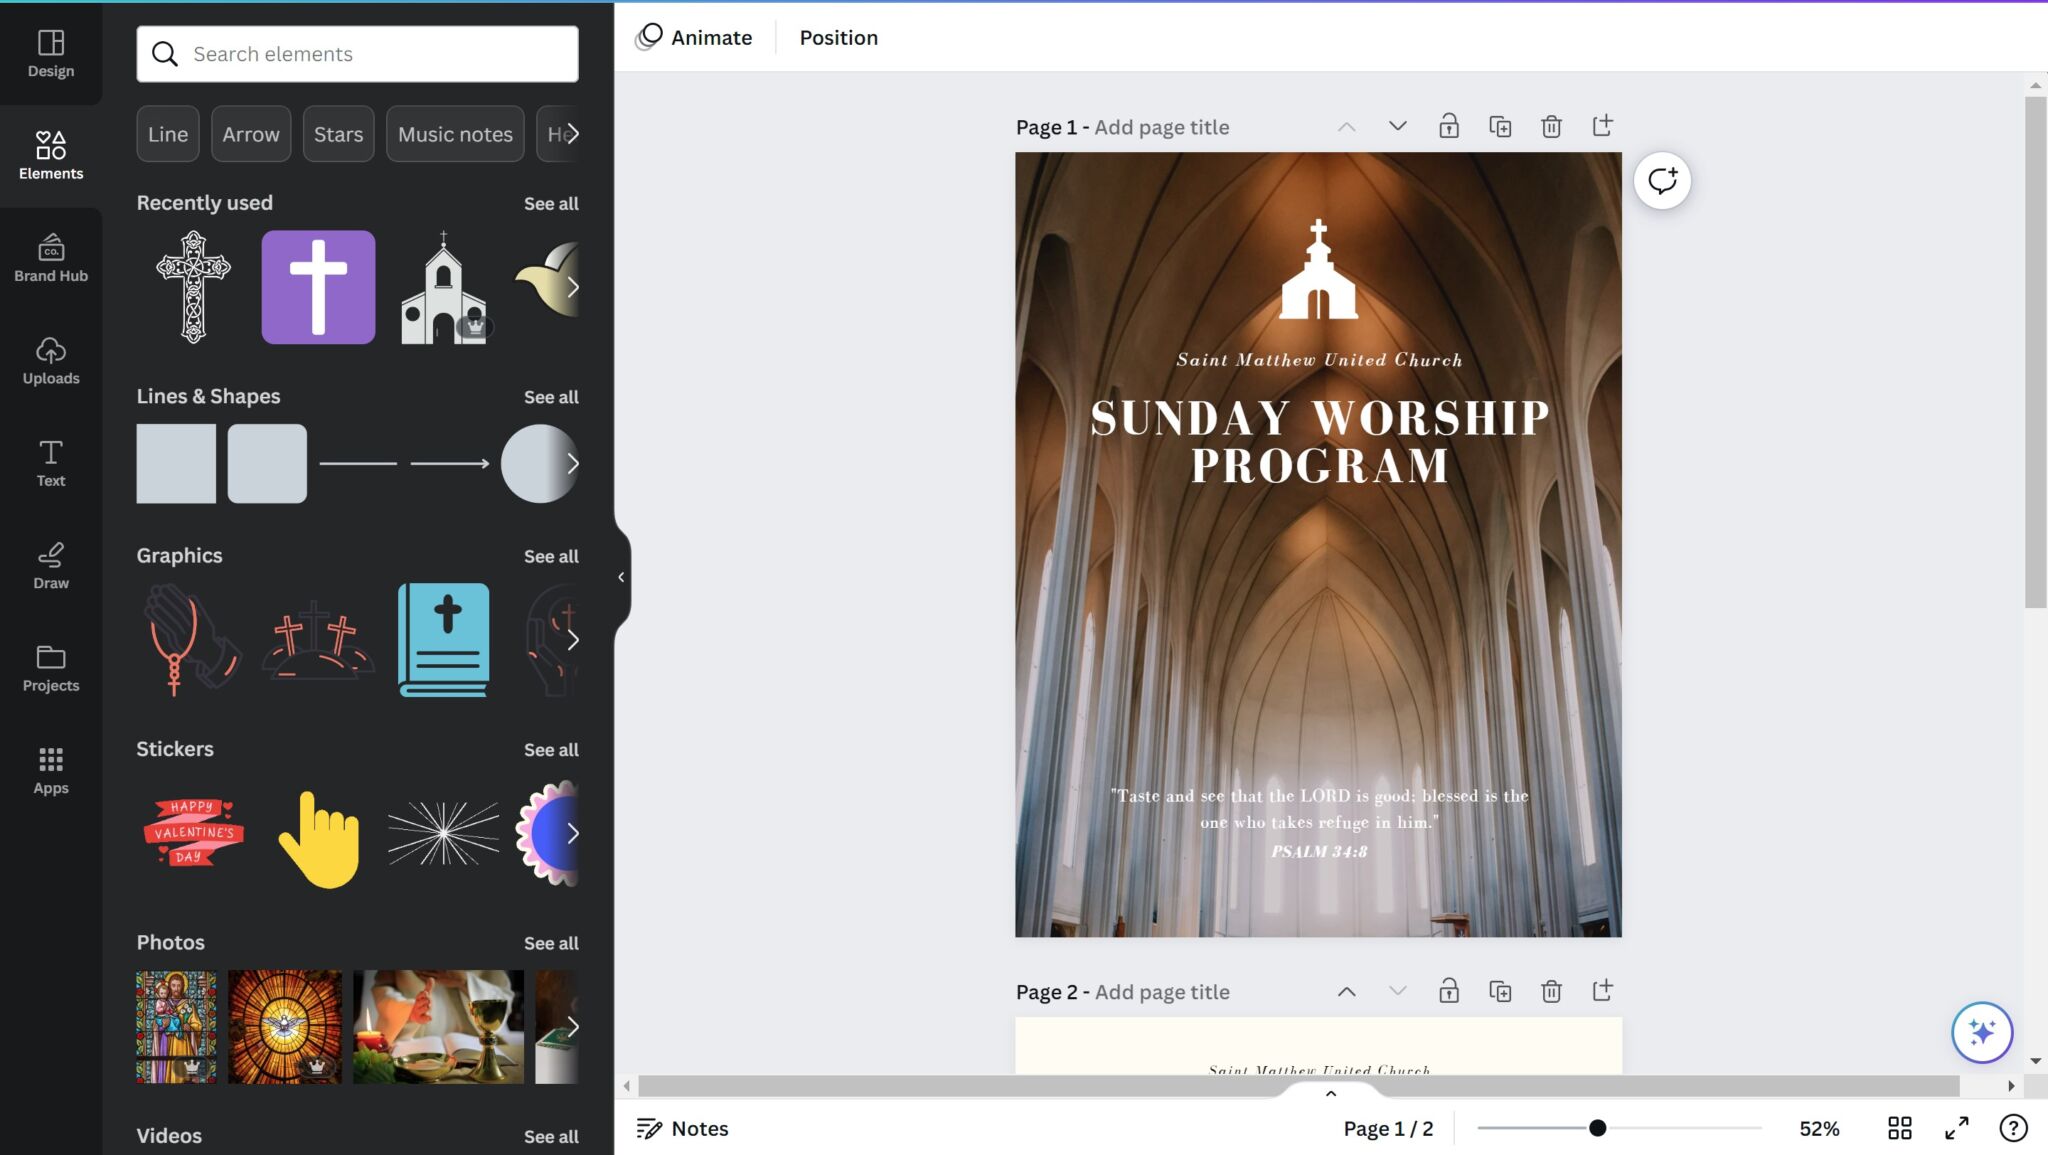This screenshot has height=1155, width=2048.
Task: Move Page 2 up with the chevron
Action: click(x=1347, y=991)
